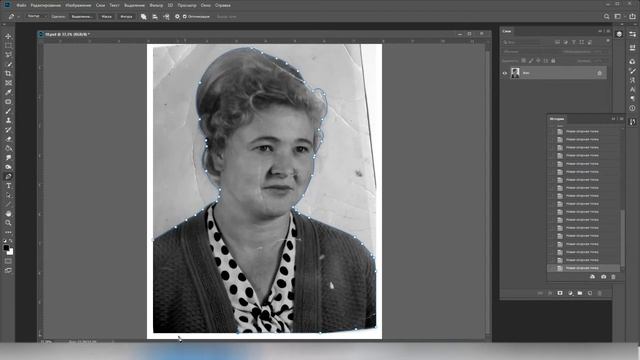Turn layer filtering on or off switch
This screenshot has width=640, height=360.
pyautogui.click(x=608, y=42)
